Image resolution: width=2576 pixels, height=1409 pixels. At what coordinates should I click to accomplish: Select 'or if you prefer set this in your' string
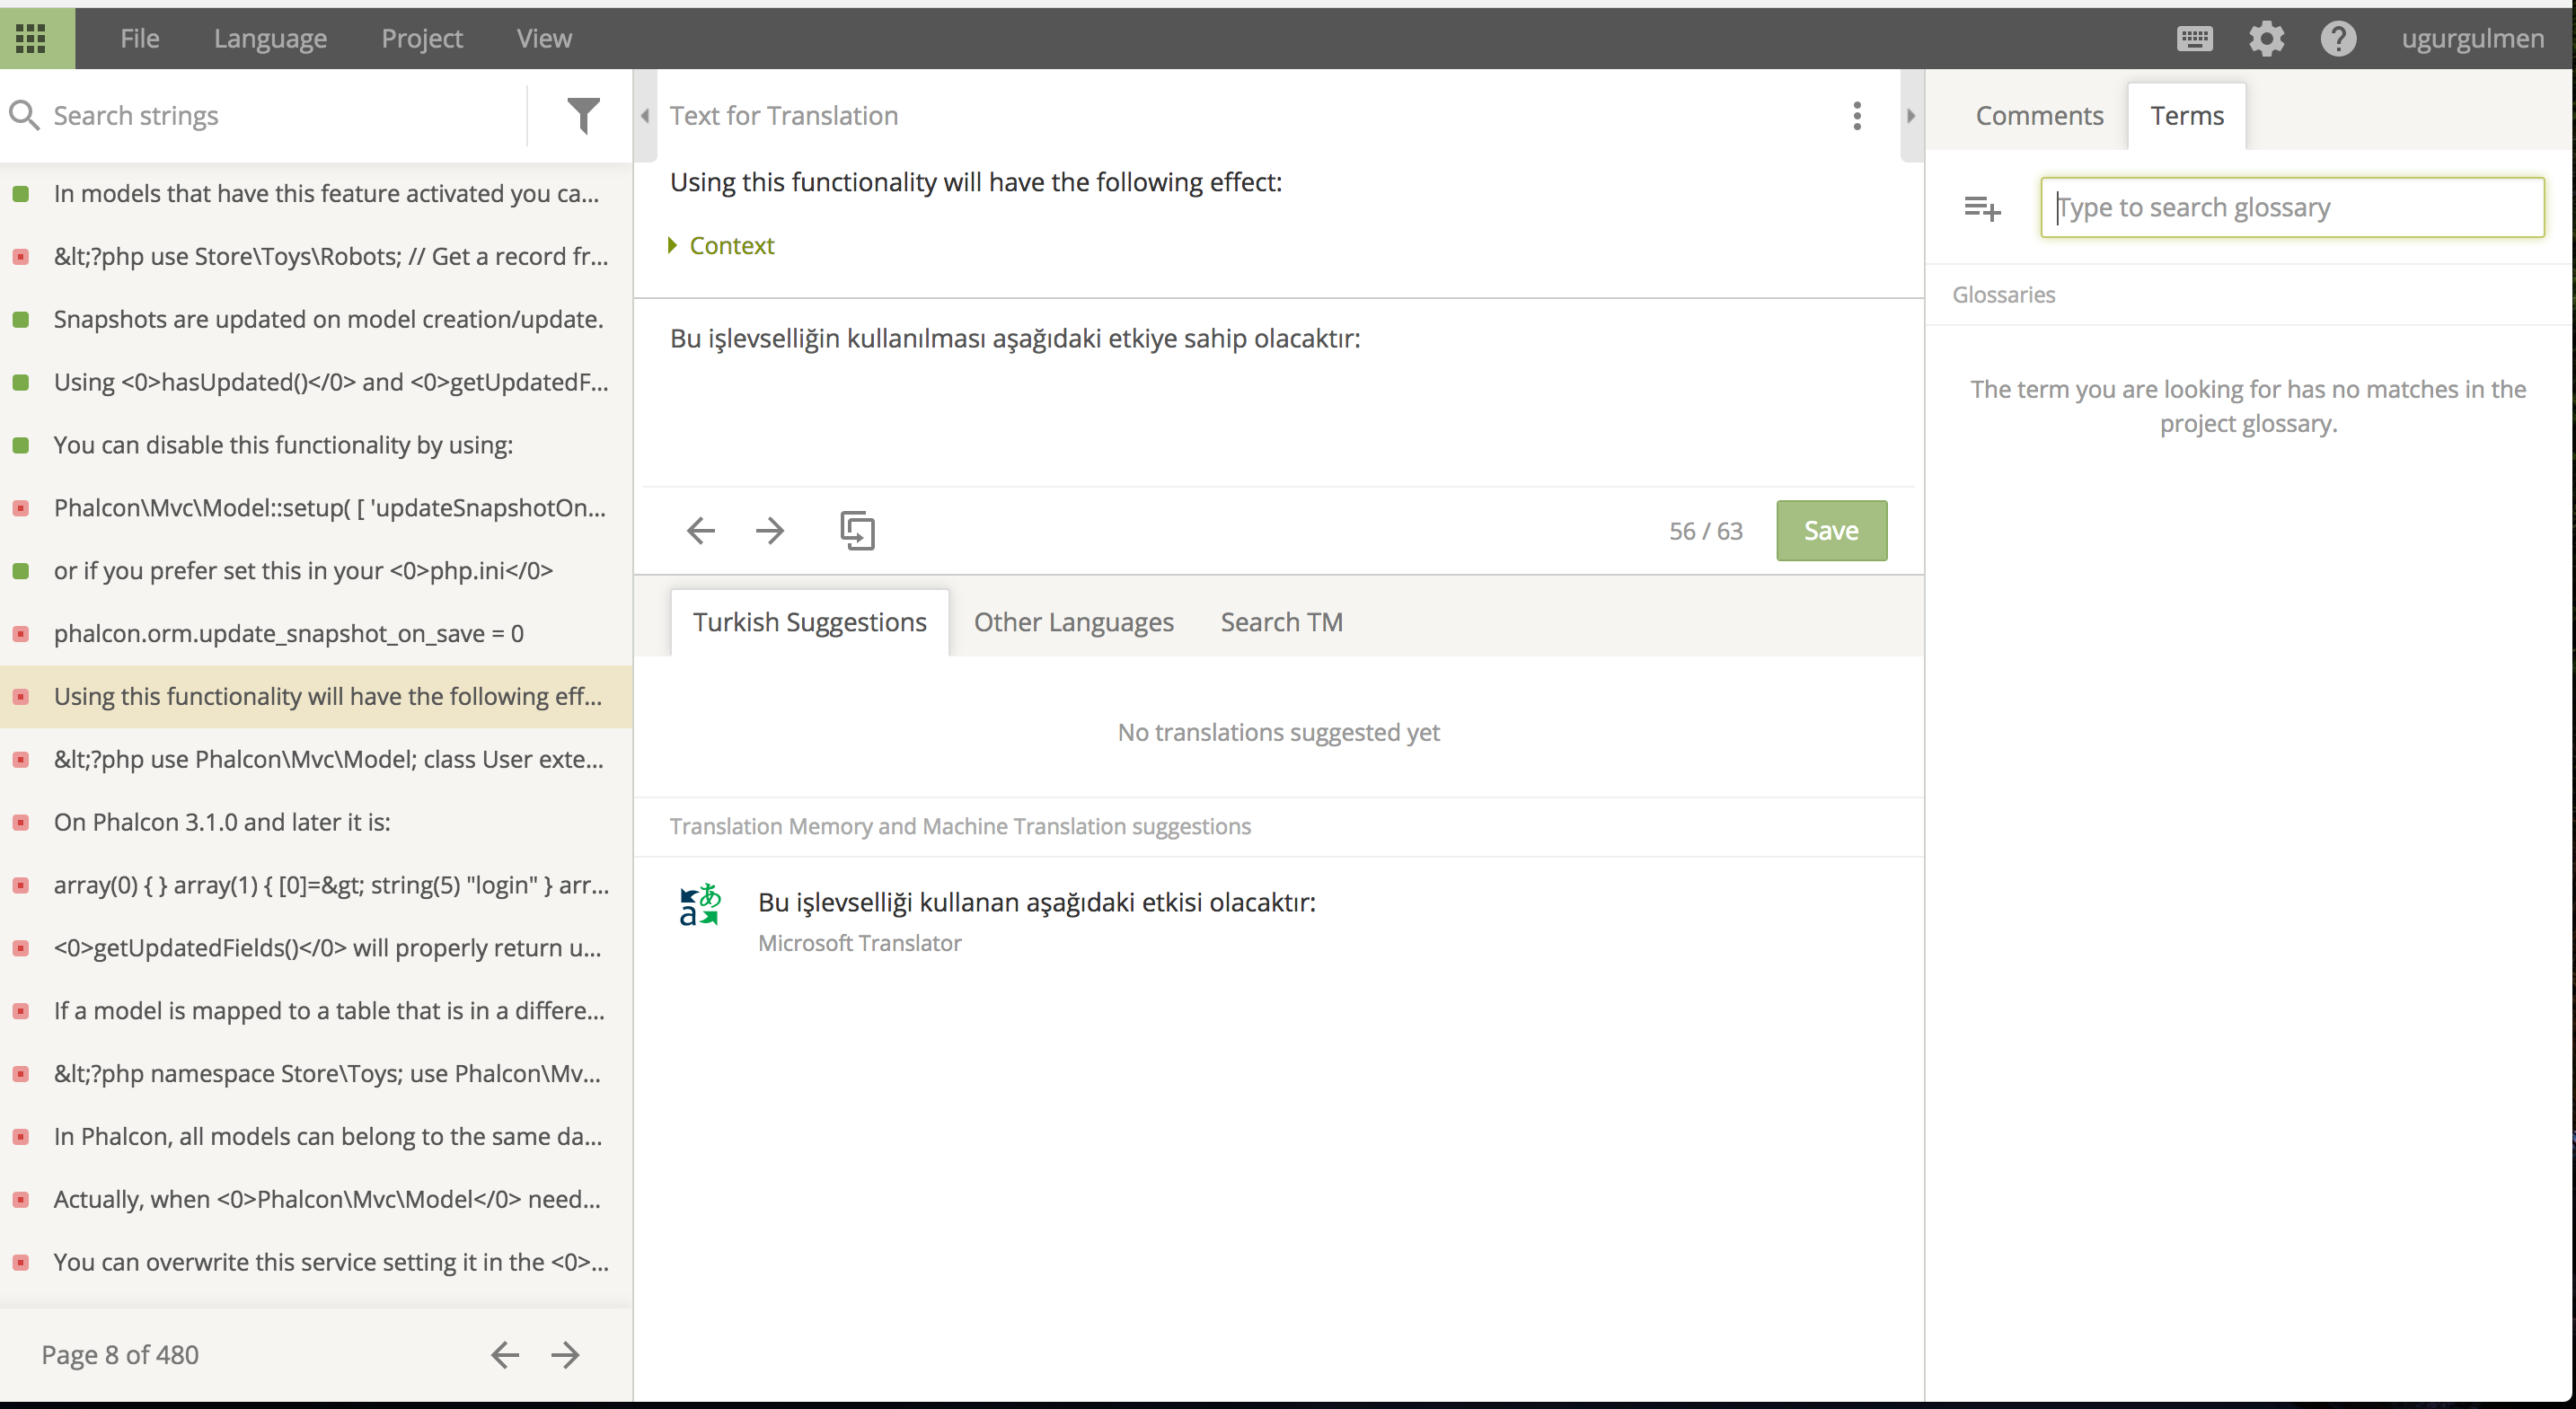coord(316,571)
